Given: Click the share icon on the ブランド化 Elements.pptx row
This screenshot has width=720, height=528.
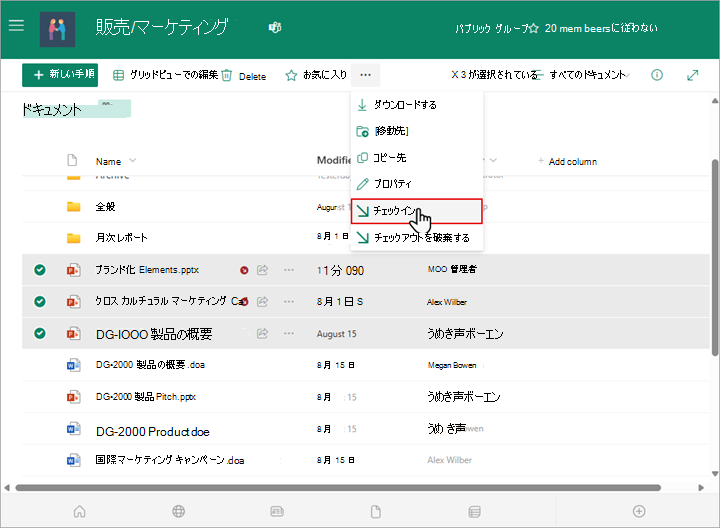Looking at the screenshot, I should (x=262, y=270).
